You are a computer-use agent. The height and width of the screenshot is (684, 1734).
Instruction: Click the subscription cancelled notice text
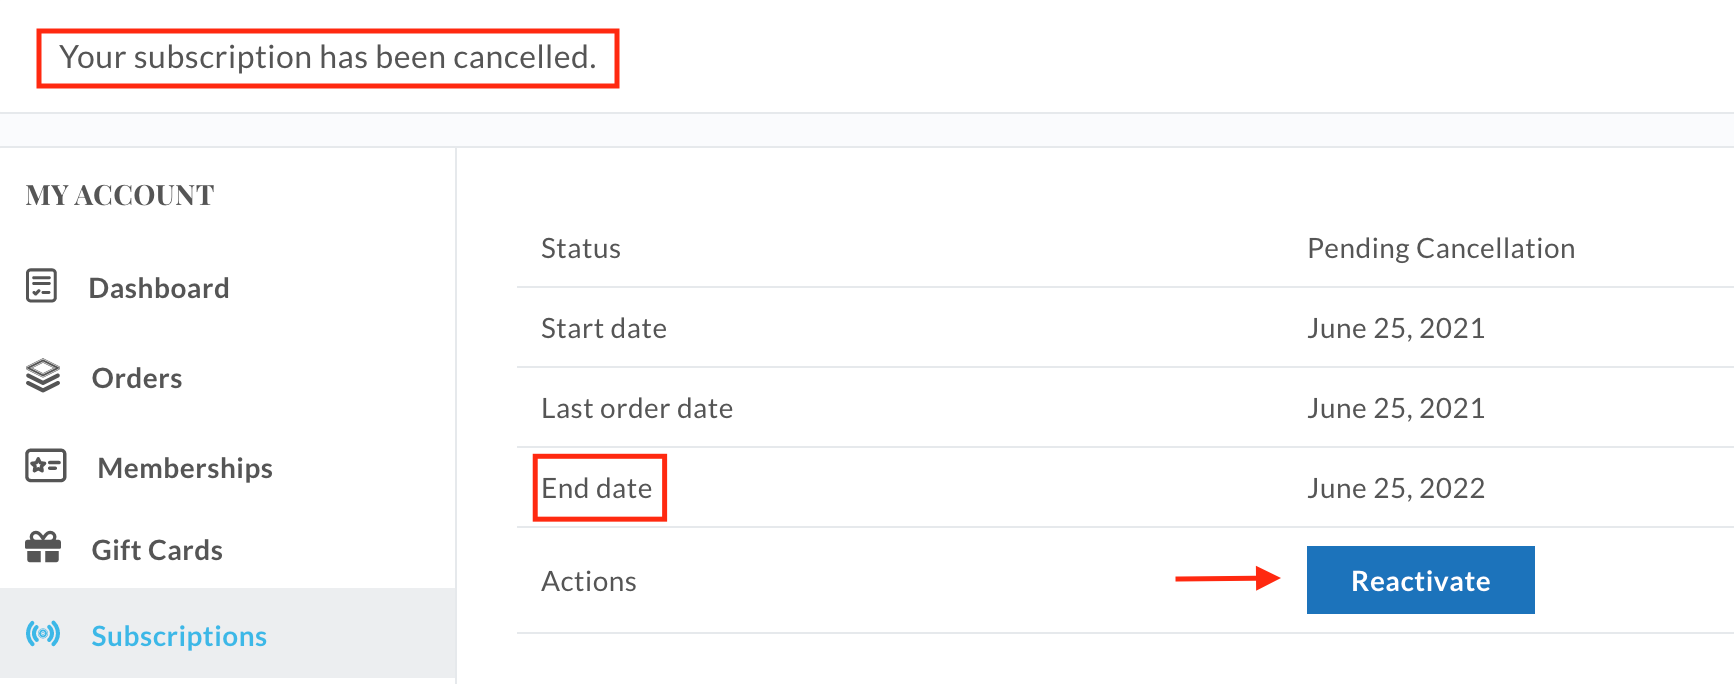point(328,57)
